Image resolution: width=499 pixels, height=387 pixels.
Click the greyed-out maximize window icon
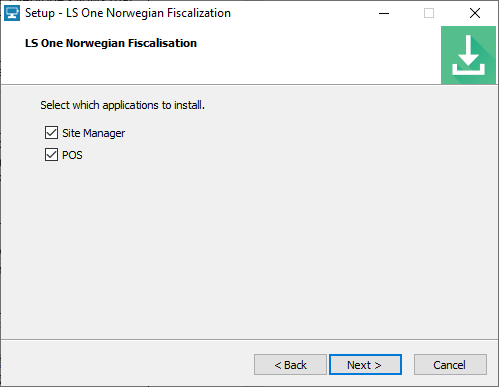coord(429,13)
